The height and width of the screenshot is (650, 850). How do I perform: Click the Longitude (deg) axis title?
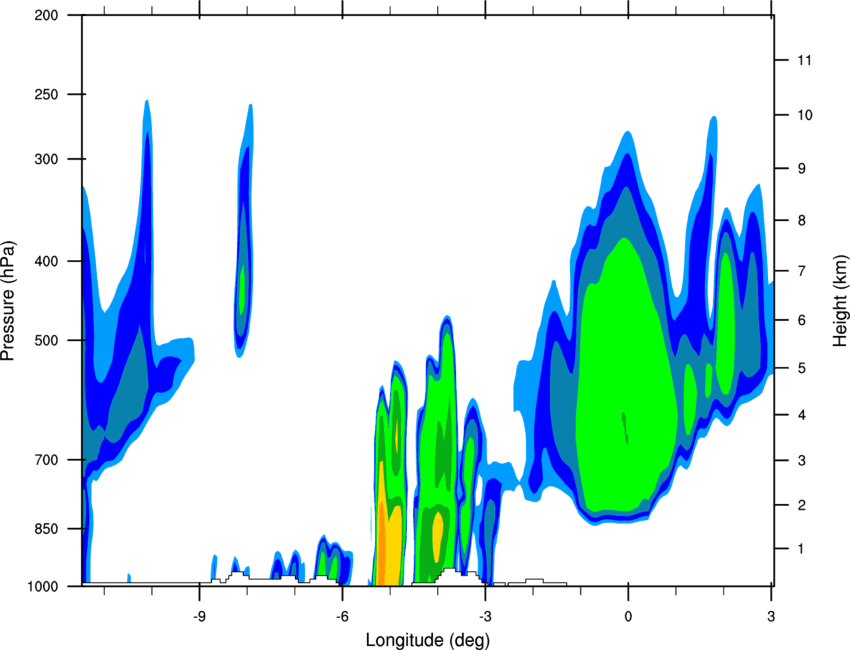pos(428,640)
